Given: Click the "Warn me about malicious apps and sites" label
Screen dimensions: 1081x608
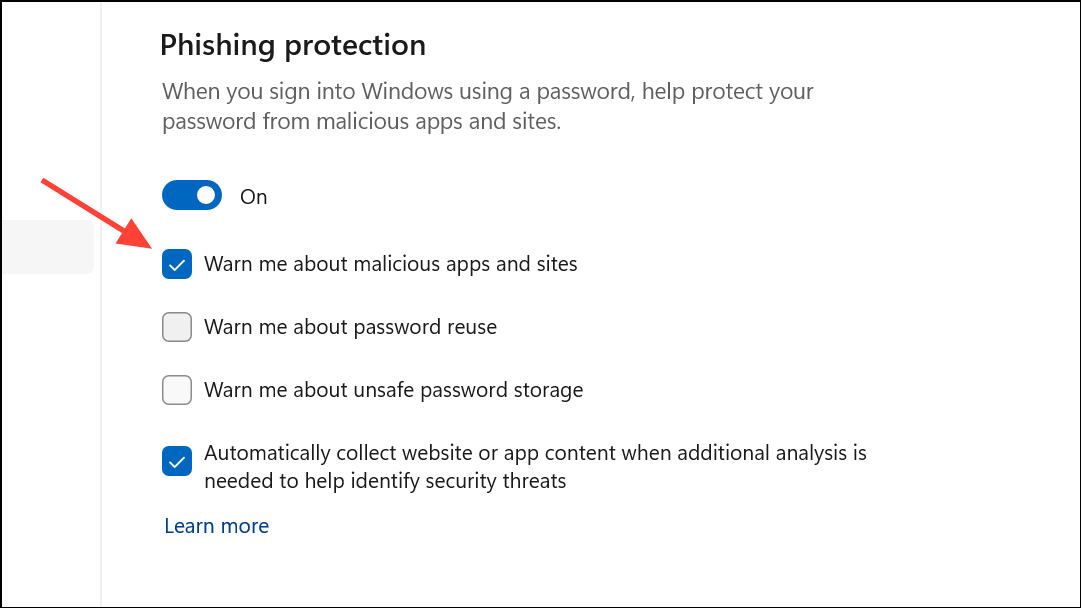Looking at the screenshot, I should [391, 265].
